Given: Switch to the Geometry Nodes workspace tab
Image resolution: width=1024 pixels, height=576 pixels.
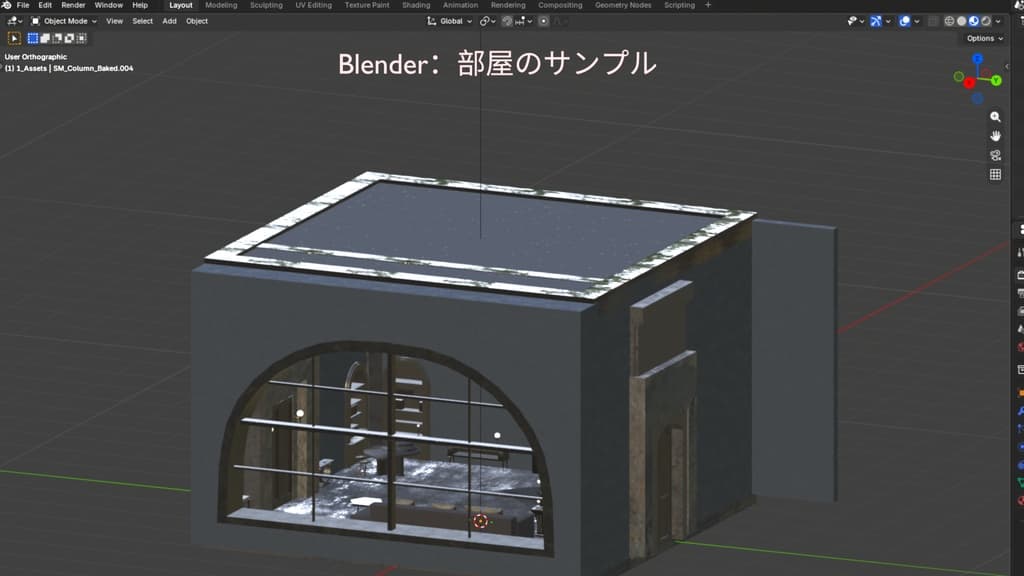Looking at the screenshot, I should [x=623, y=5].
